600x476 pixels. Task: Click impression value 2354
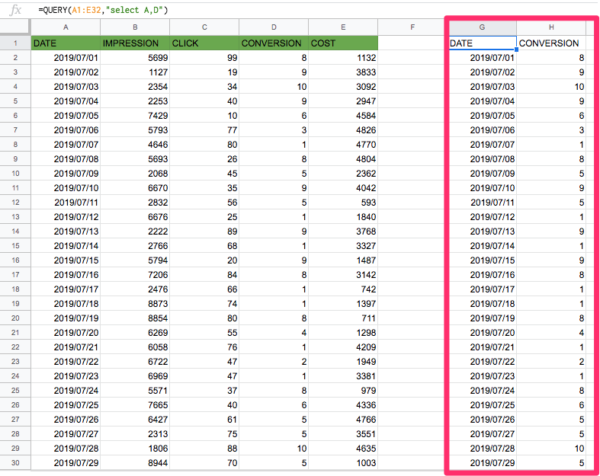tap(135, 87)
